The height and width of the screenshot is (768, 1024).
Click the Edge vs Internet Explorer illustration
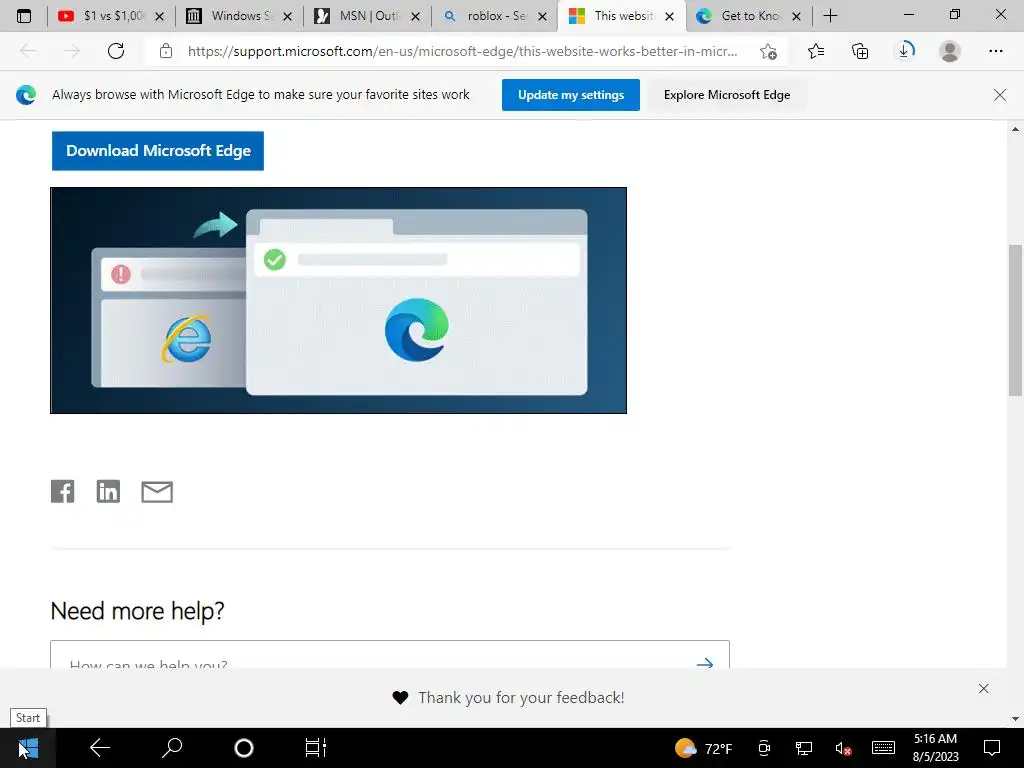(x=338, y=300)
